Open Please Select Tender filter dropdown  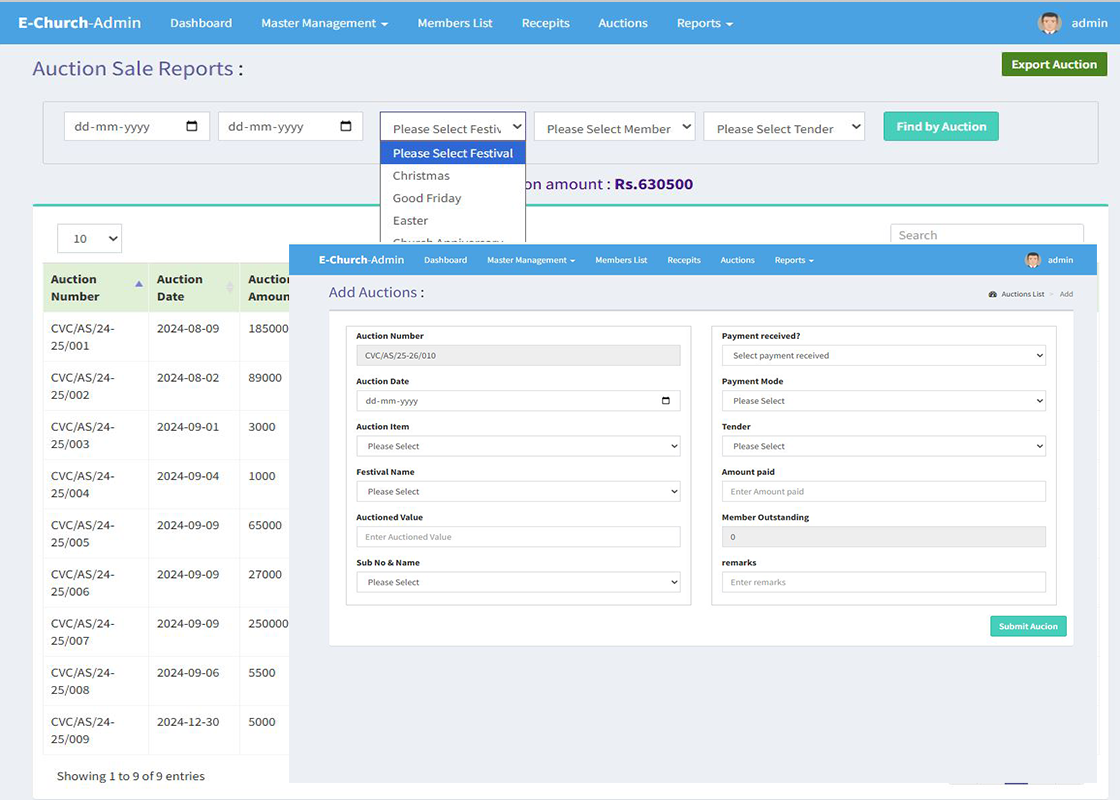pos(784,128)
